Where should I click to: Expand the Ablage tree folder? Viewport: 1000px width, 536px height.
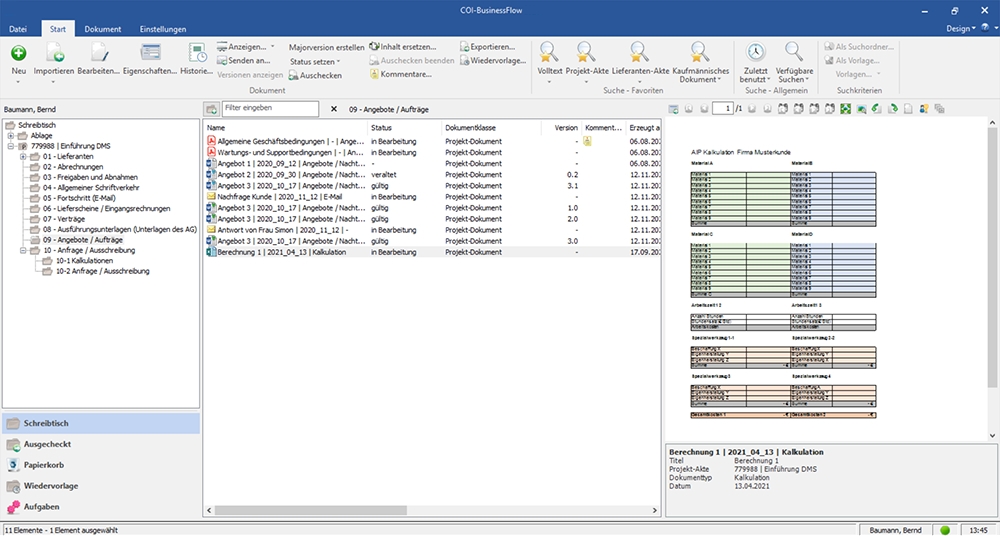pos(10,136)
